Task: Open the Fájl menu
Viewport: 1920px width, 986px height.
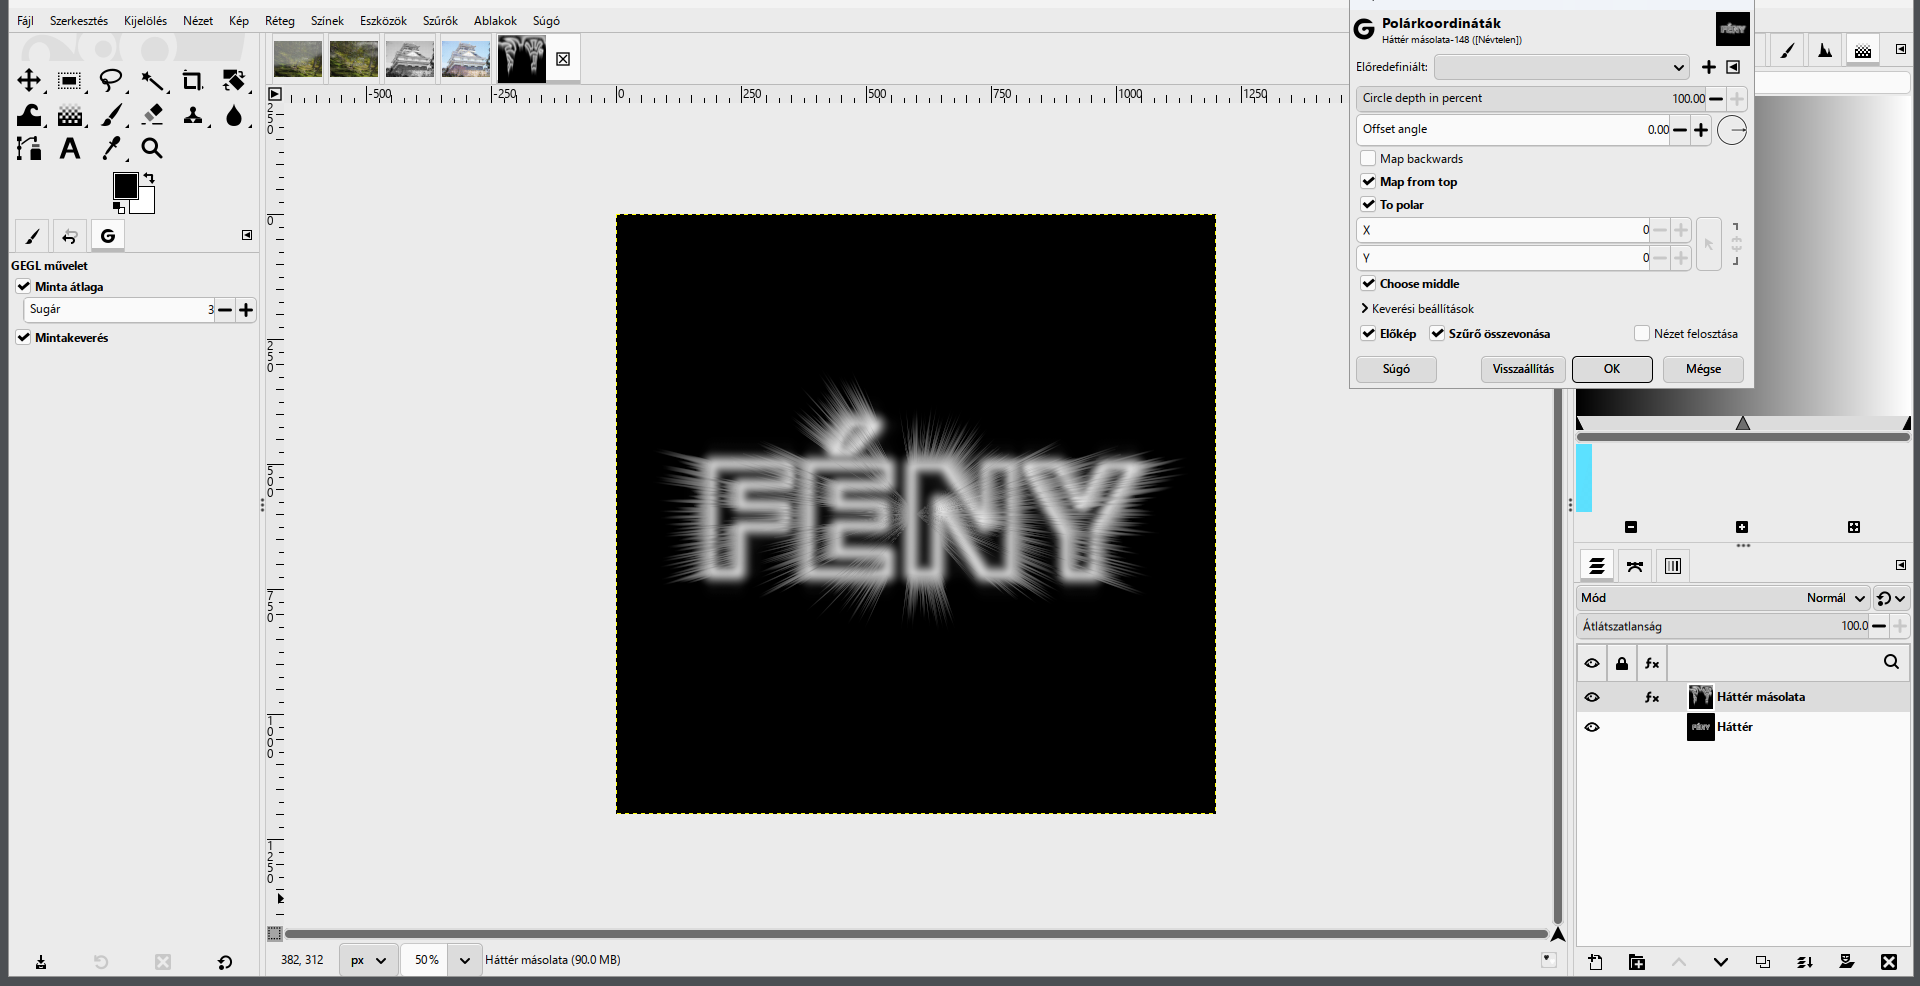Action: coord(25,21)
